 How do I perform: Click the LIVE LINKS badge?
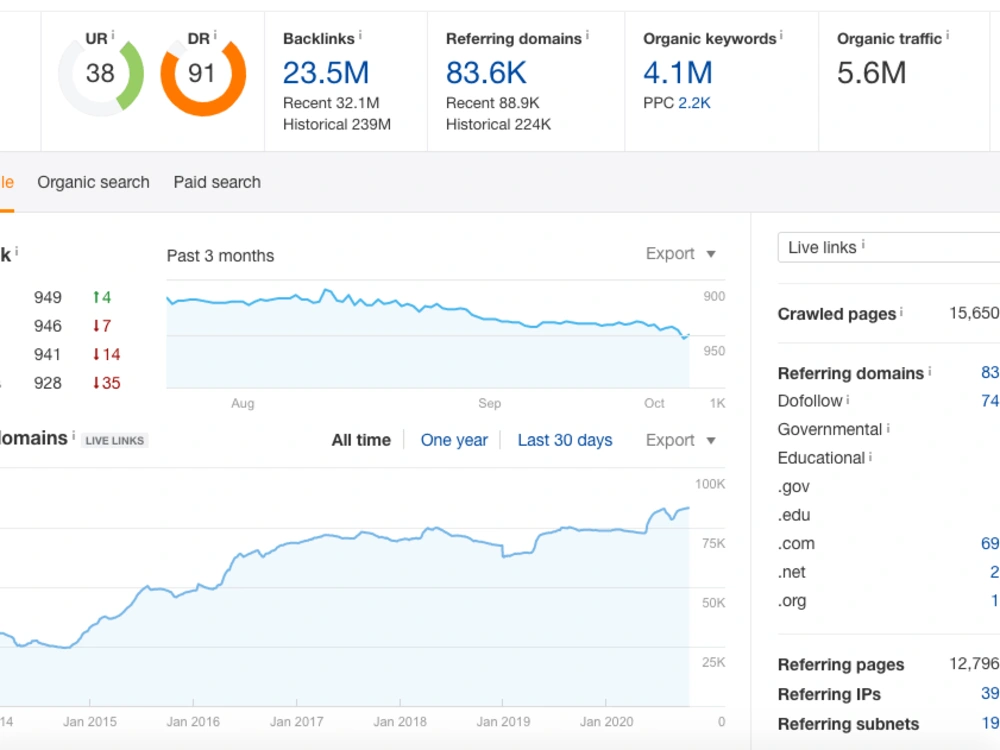coord(115,441)
